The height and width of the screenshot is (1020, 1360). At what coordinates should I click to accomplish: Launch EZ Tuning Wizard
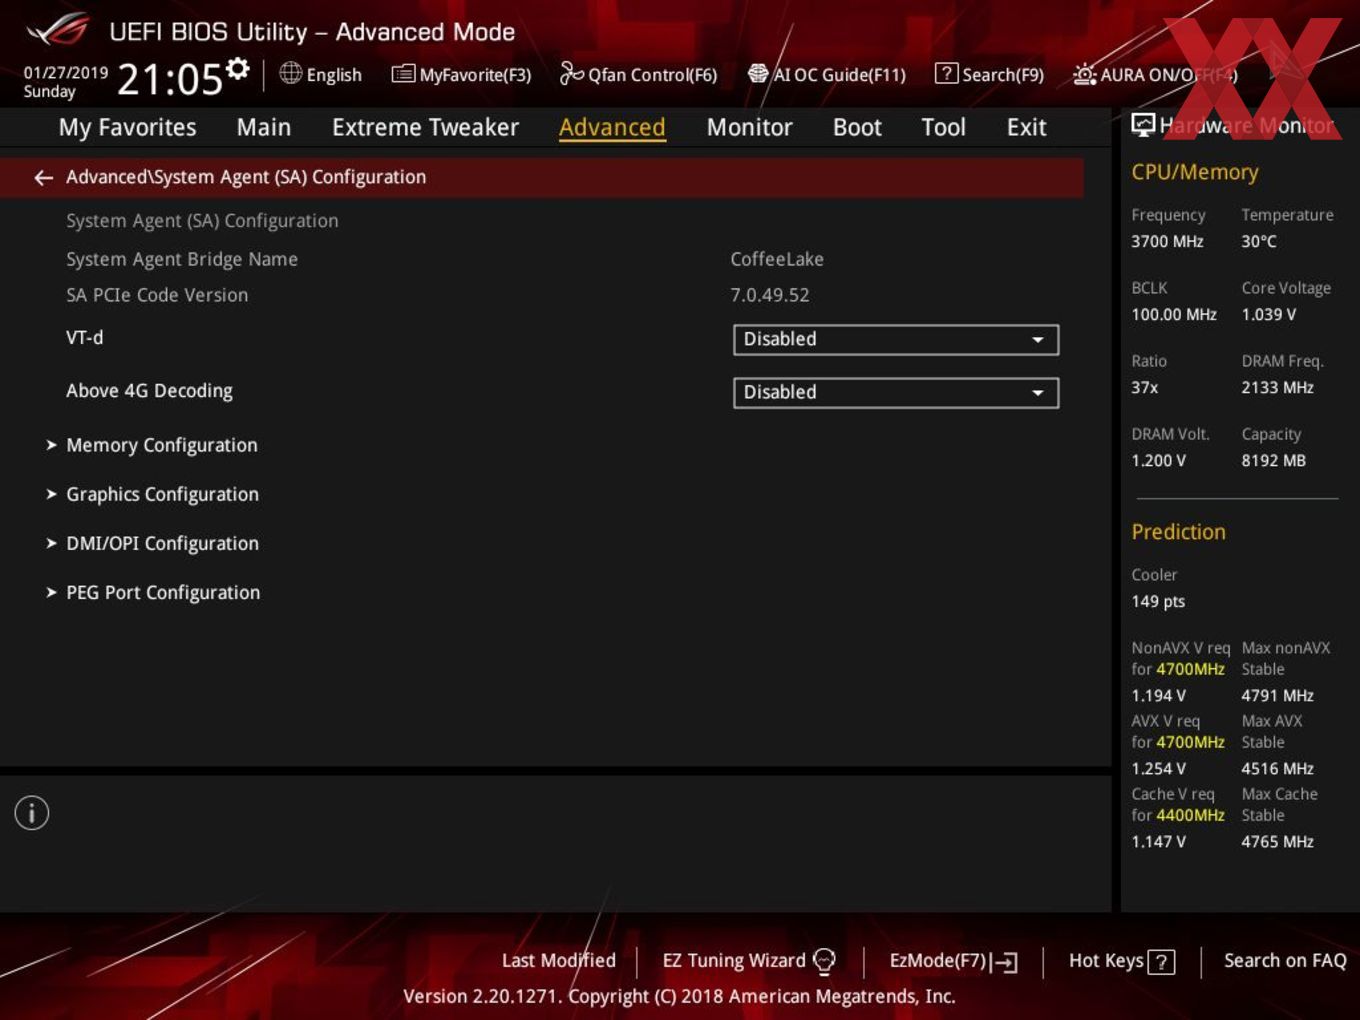(x=749, y=961)
